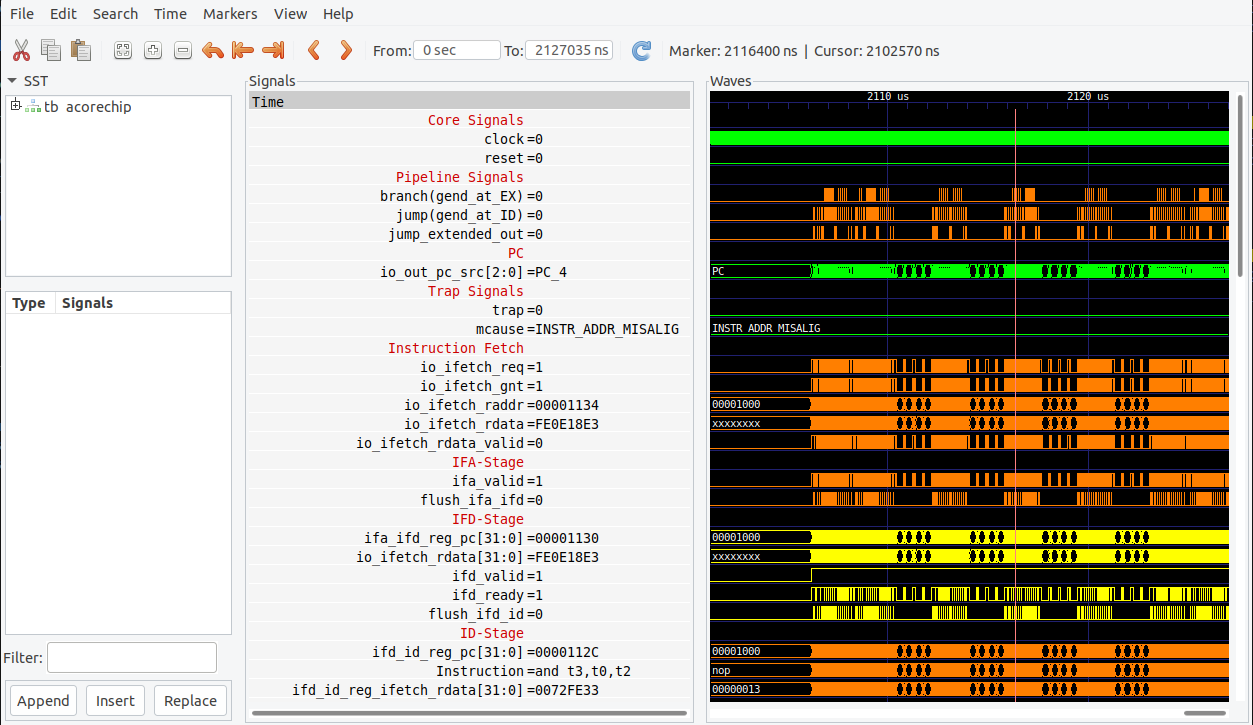Click the From time input field
The image size is (1253, 725).
coord(457,50)
